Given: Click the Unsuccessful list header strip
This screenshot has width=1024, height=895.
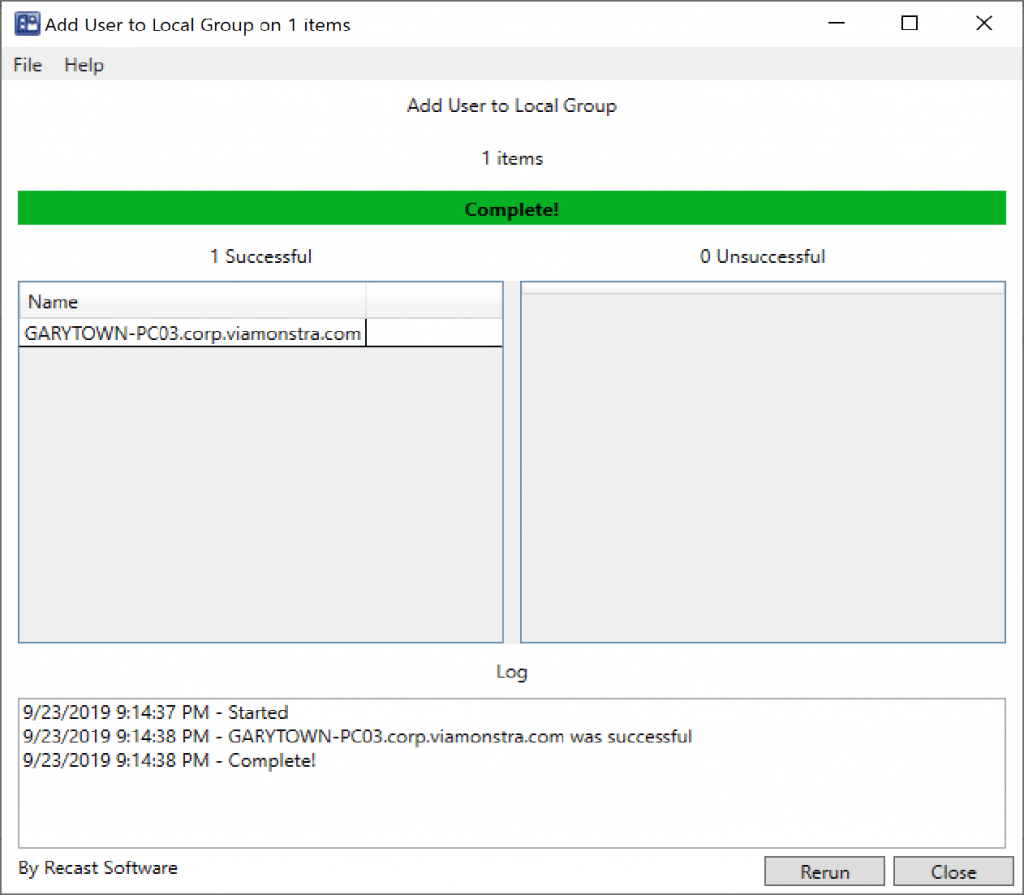Looking at the screenshot, I should click(x=762, y=288).
